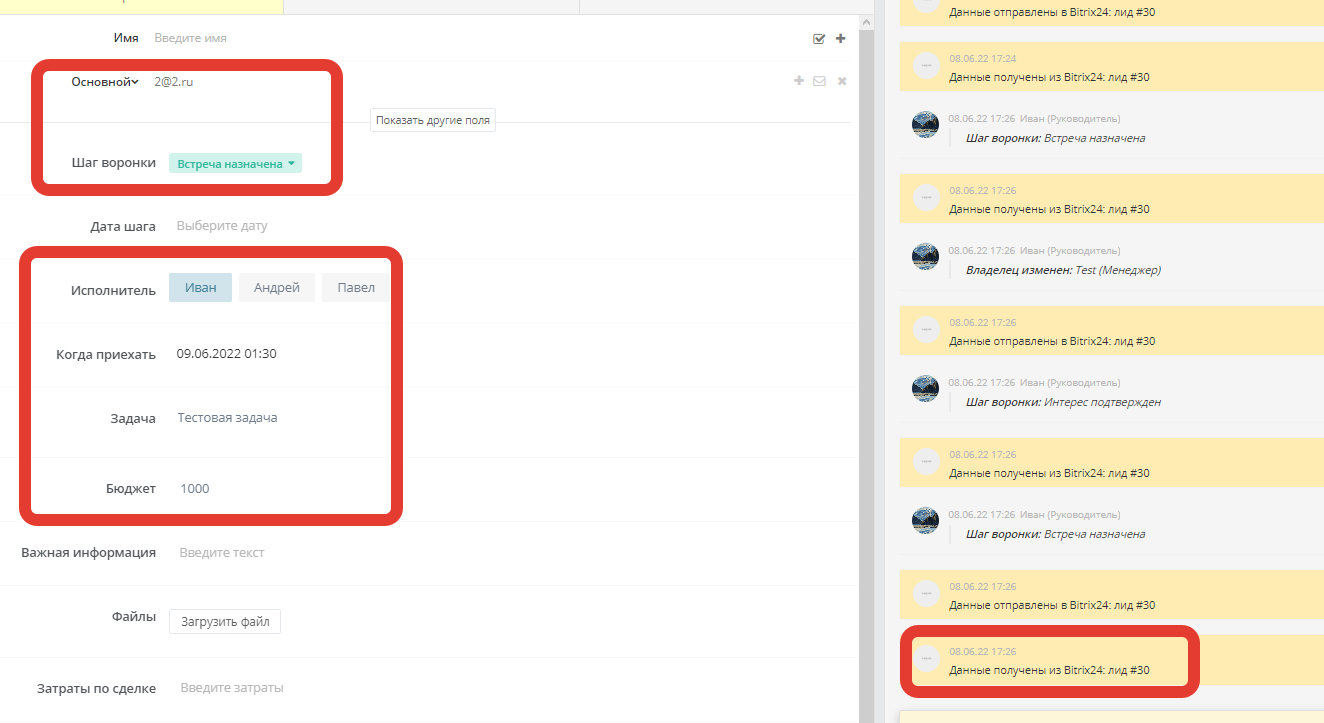Click the Бюджет value 1000
This screenshot has height=723, width=1324.
(195, 489)
